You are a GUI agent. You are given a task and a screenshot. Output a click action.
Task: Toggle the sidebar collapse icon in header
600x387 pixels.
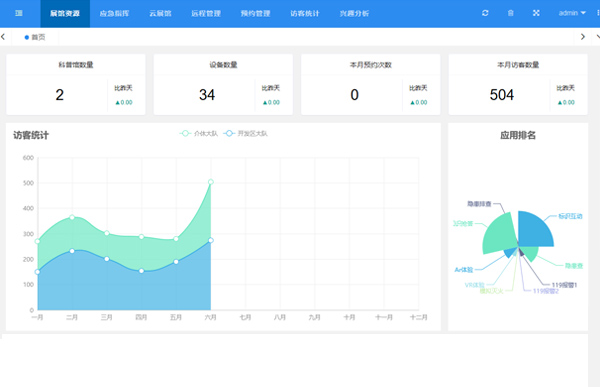(19, 13)
